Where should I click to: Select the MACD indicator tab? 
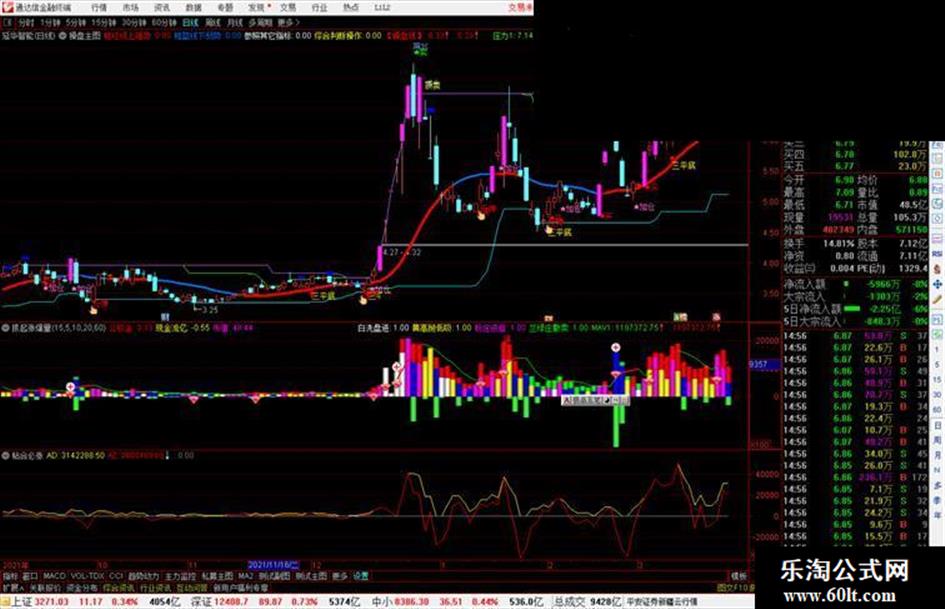[54, 576]
